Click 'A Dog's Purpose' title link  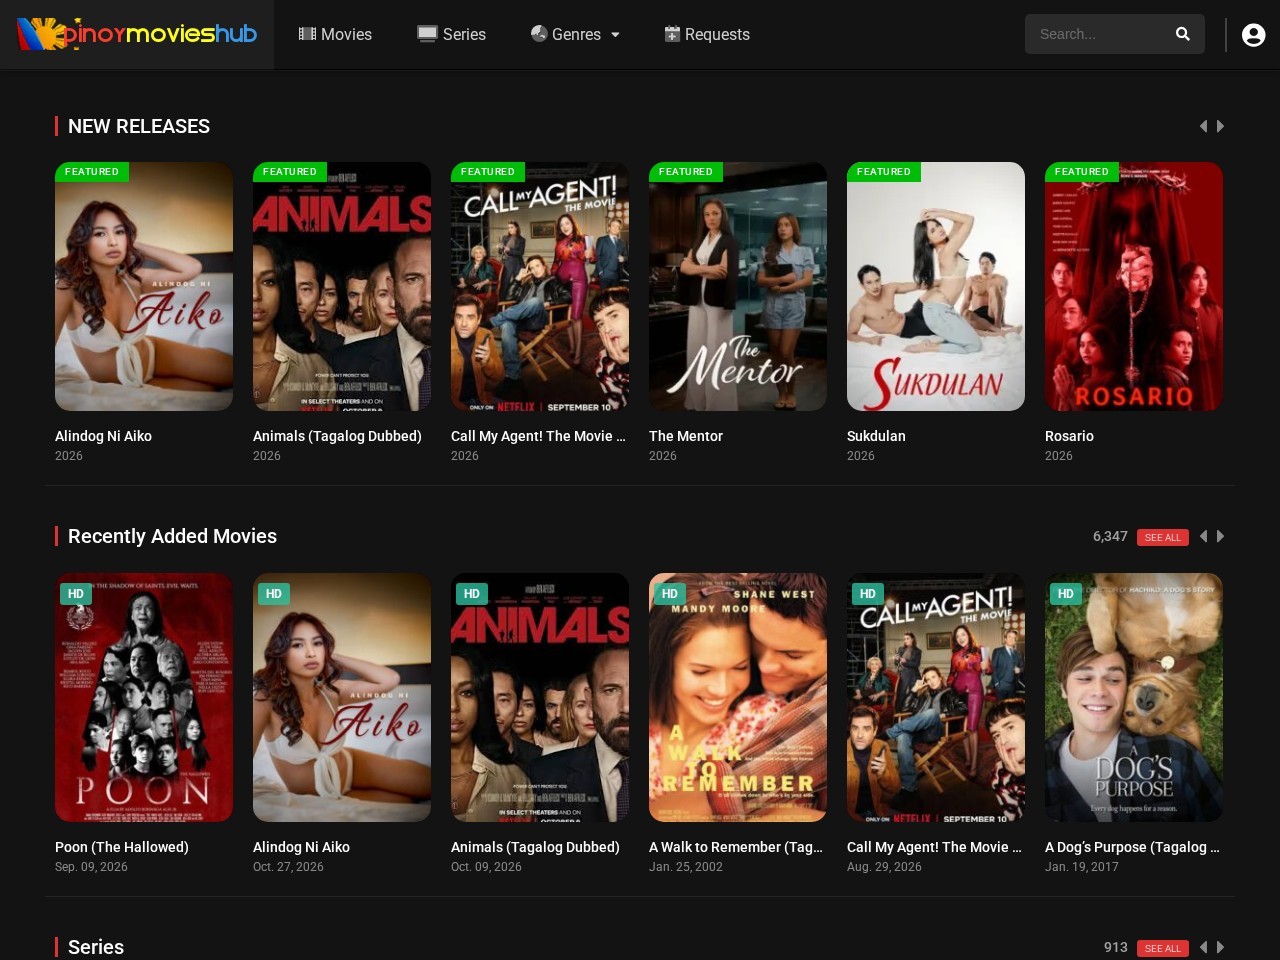pyautogui.click(x=1132, y=847)
